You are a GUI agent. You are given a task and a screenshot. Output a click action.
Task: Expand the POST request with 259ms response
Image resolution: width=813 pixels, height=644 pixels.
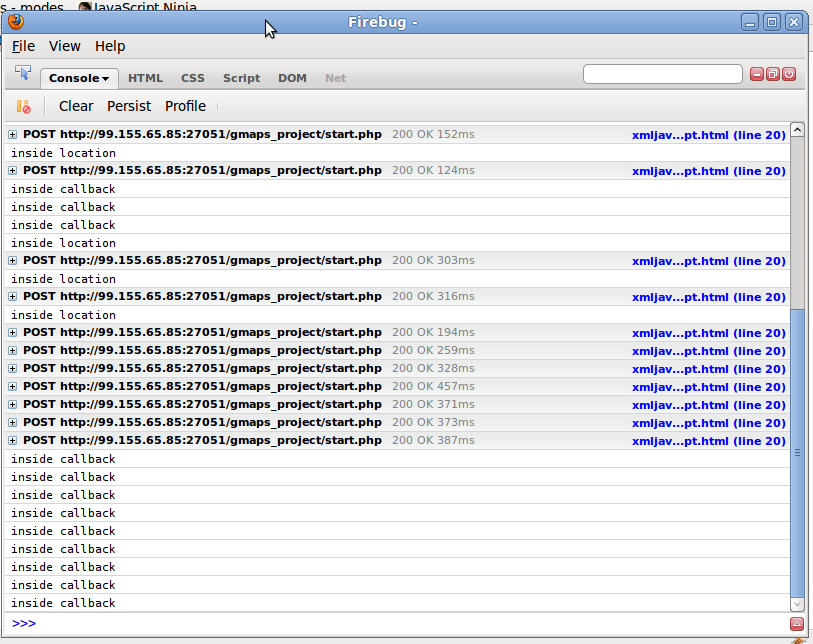click(x=12, y=351)
